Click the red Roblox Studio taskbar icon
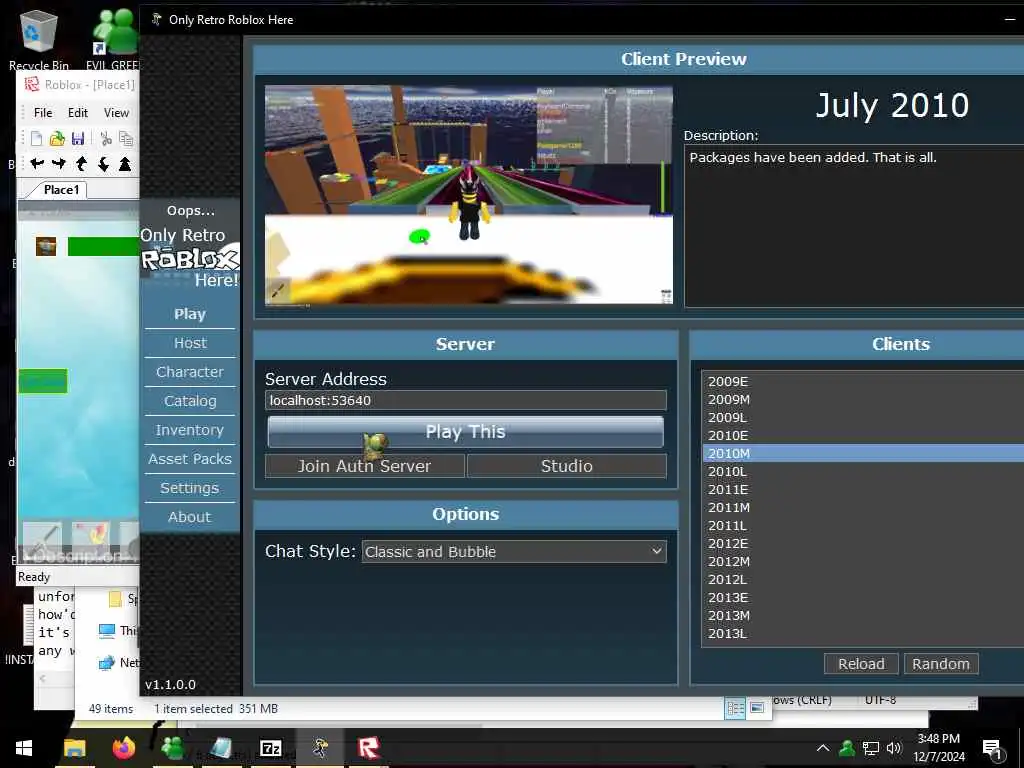 pyautogui.click(x=368, y=748)
